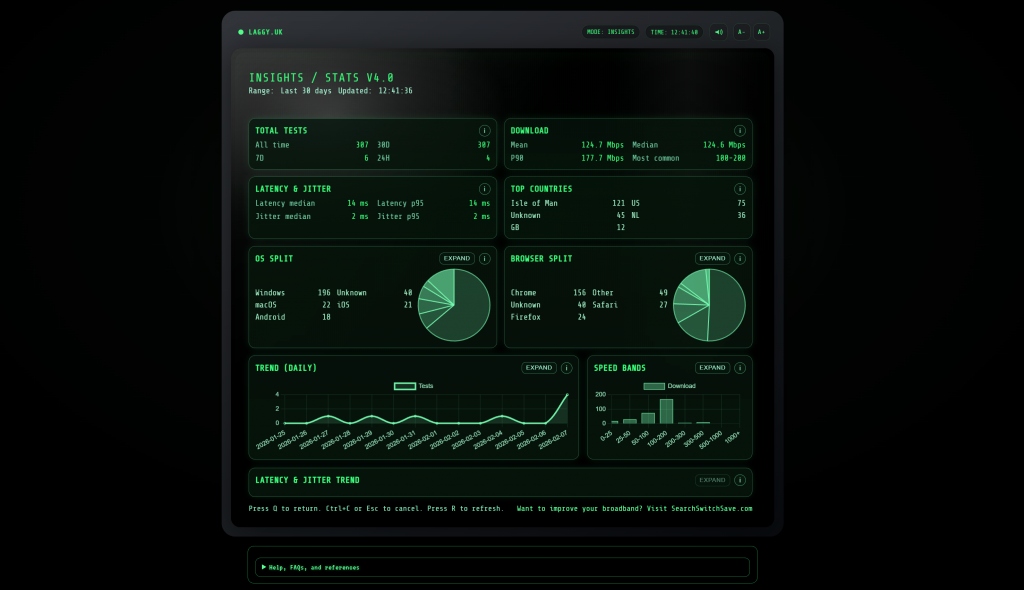Increase font size with A+ button
Image resolution: width=1024 pixels, height=590 pixels.
(x=761, y=32)
